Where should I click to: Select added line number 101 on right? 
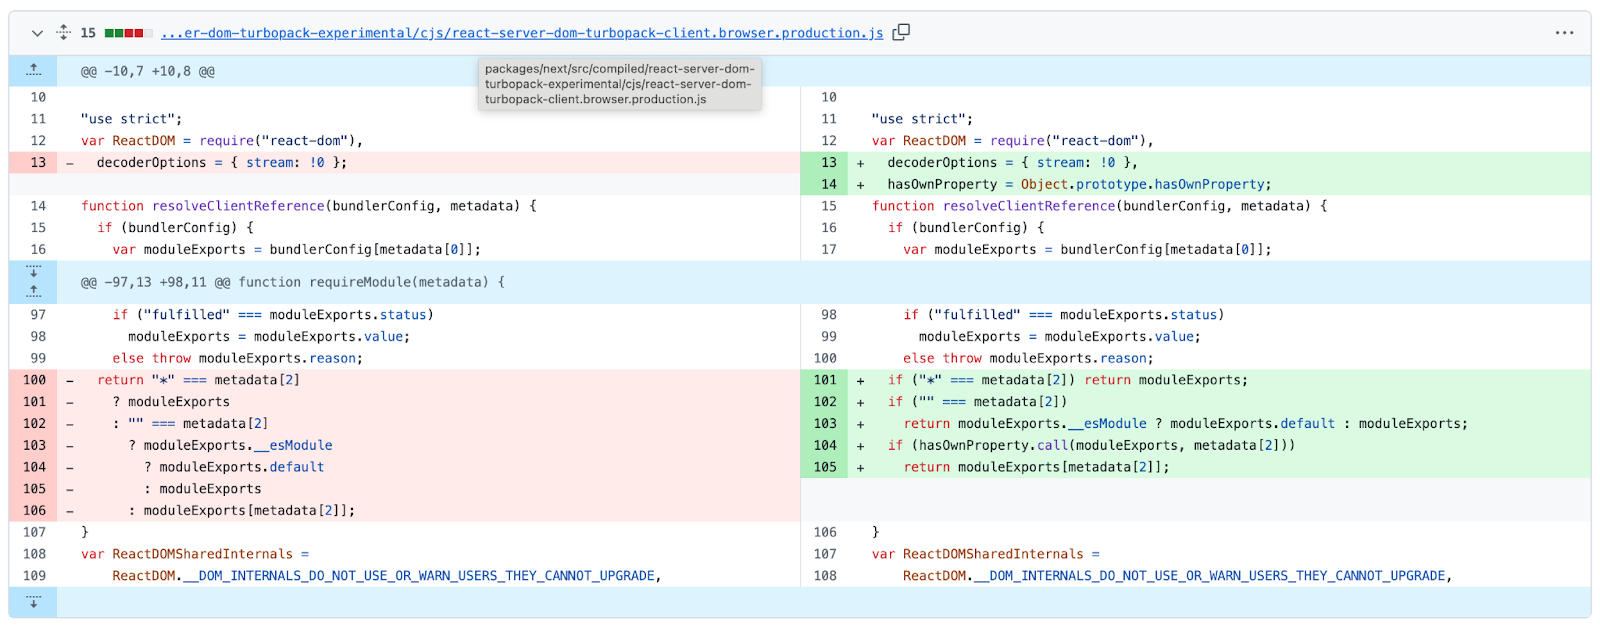824,380
